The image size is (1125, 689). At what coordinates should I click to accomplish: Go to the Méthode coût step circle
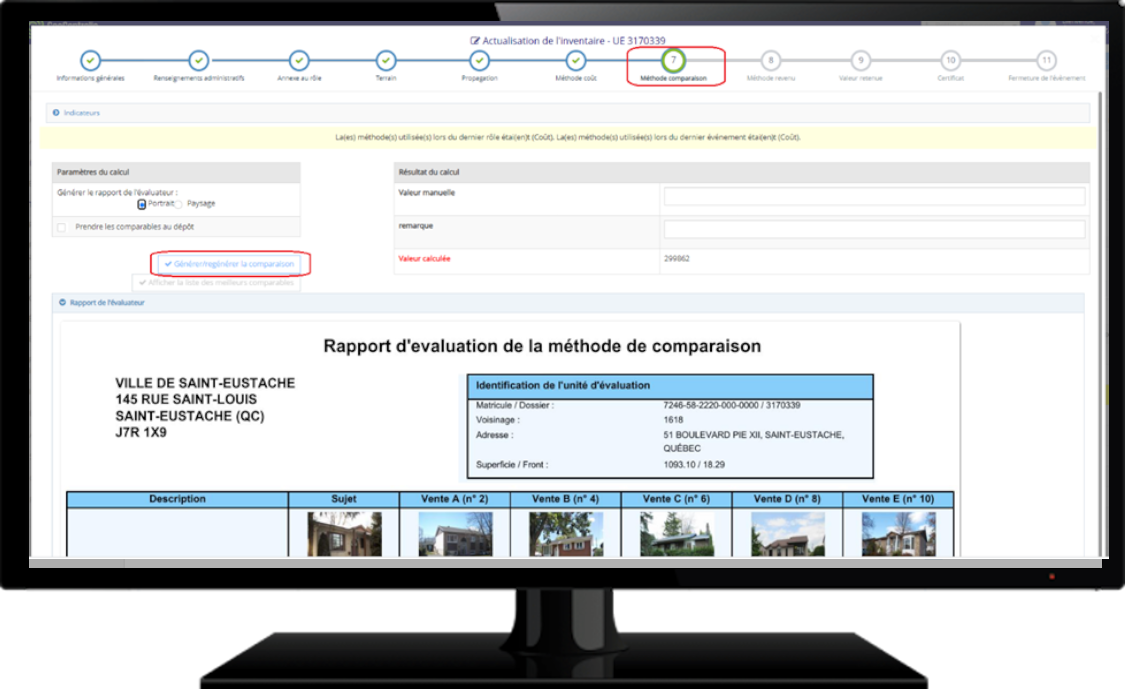tap(575, 60)
